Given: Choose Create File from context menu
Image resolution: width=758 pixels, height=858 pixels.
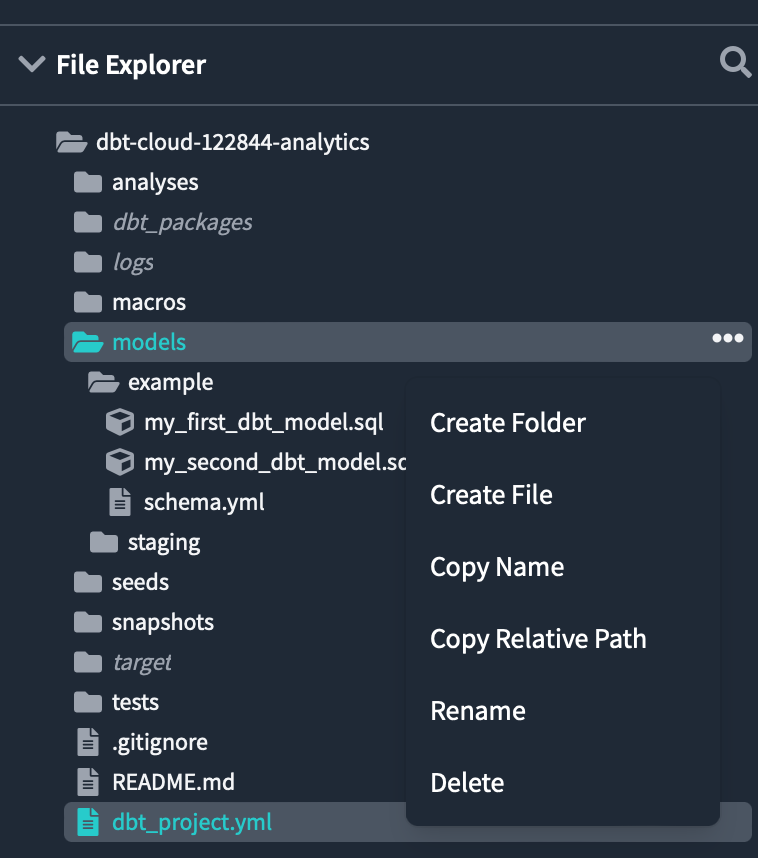Looking at the screenshot, I should 491,495.
